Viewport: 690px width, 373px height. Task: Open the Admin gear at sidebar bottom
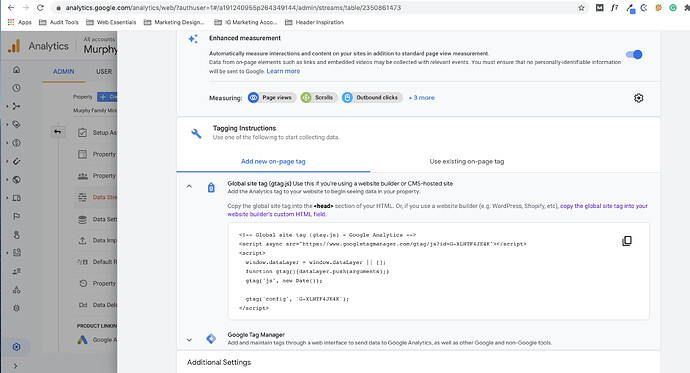click(x=16, y=347)
